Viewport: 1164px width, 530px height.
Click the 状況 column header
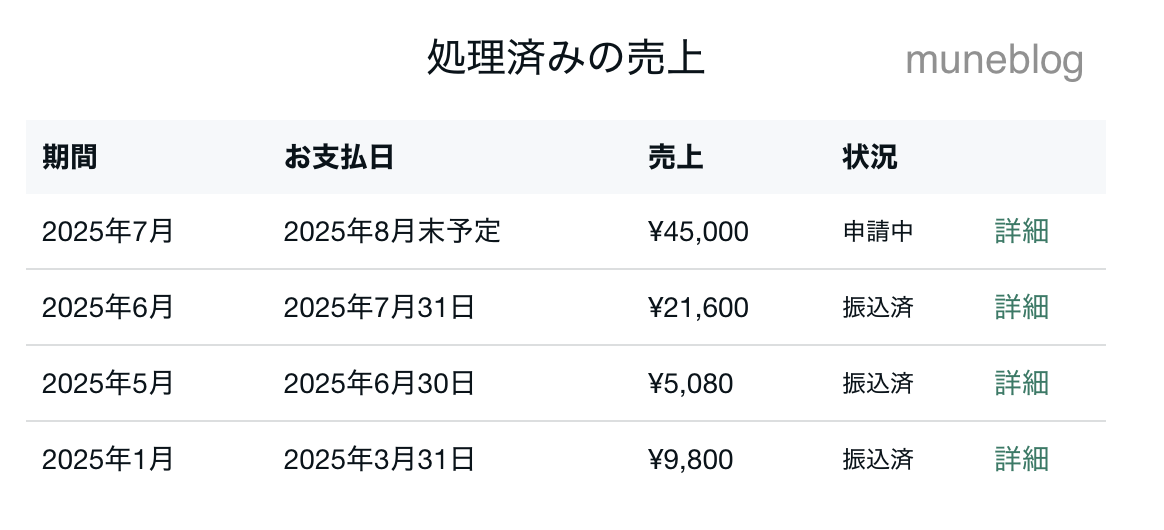point(870,157)
